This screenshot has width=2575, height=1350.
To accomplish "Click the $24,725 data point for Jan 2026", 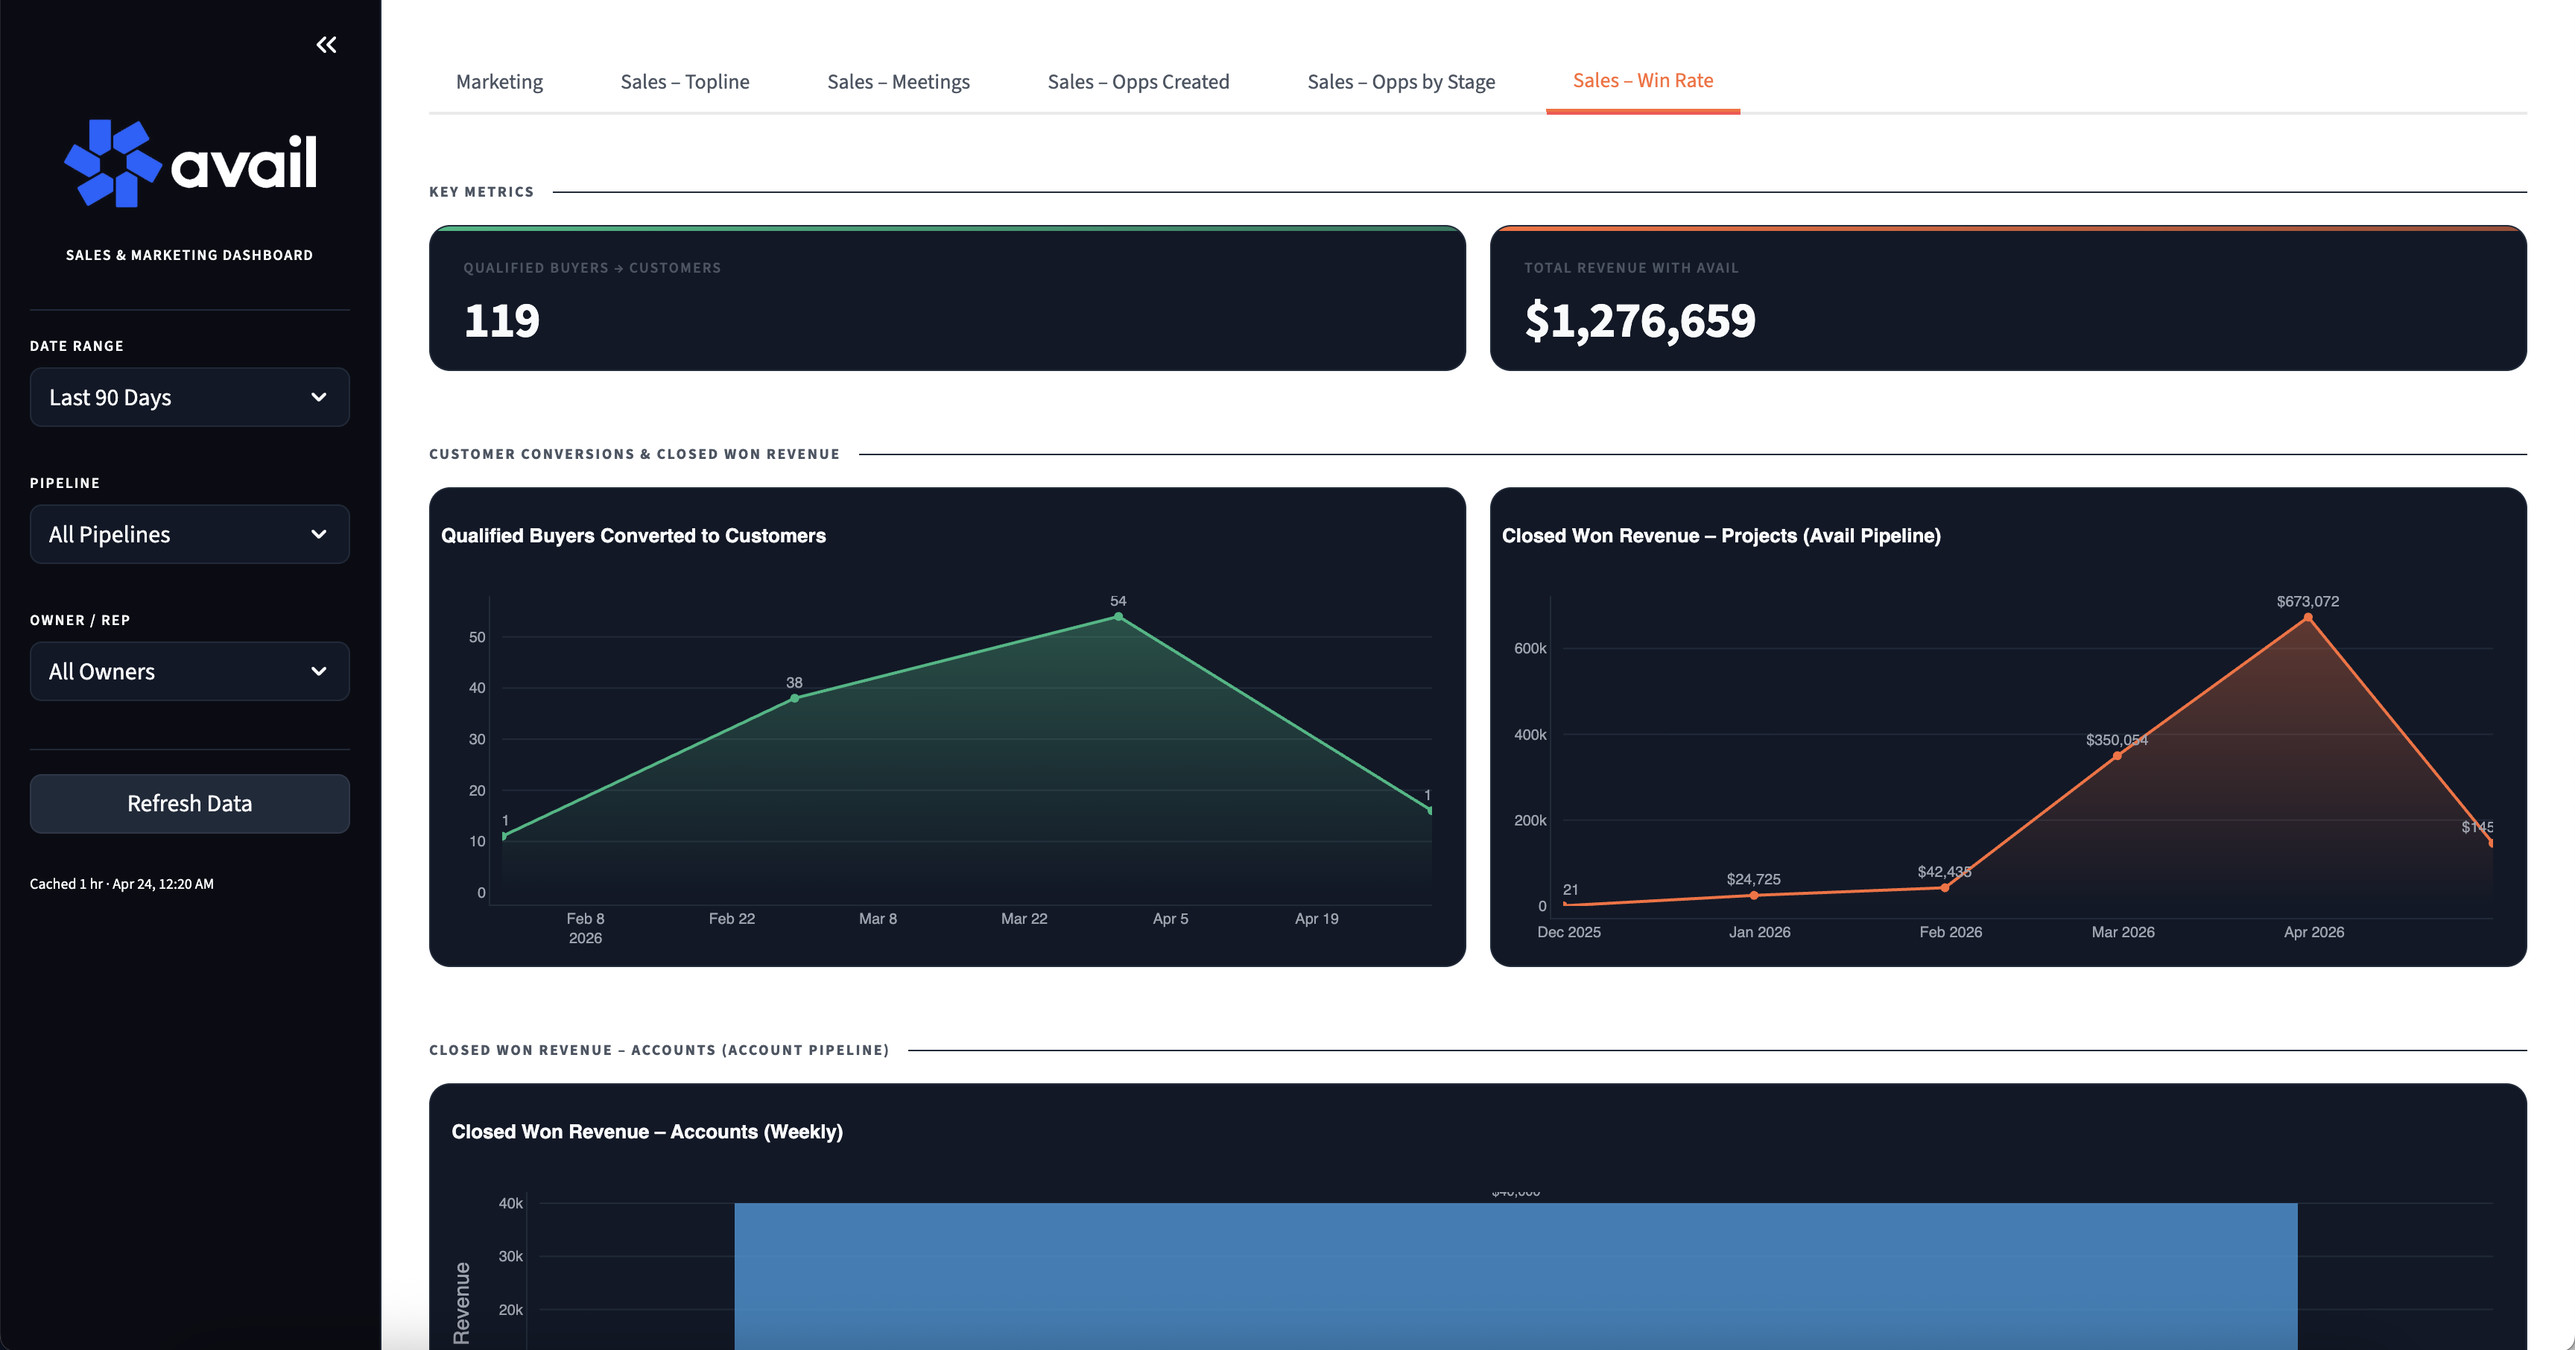I will click(x=1753, y=896).
